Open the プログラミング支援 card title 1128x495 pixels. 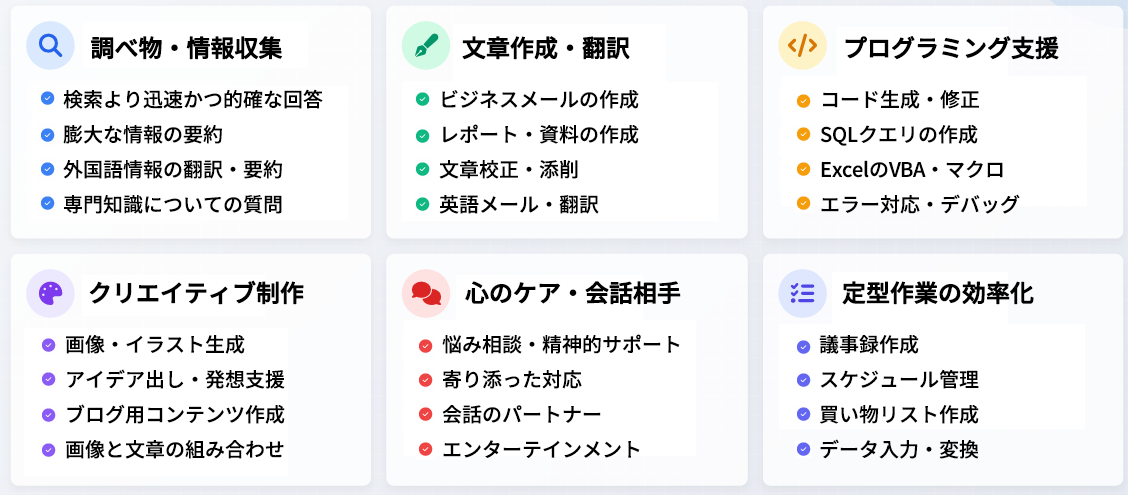(951, 48)
